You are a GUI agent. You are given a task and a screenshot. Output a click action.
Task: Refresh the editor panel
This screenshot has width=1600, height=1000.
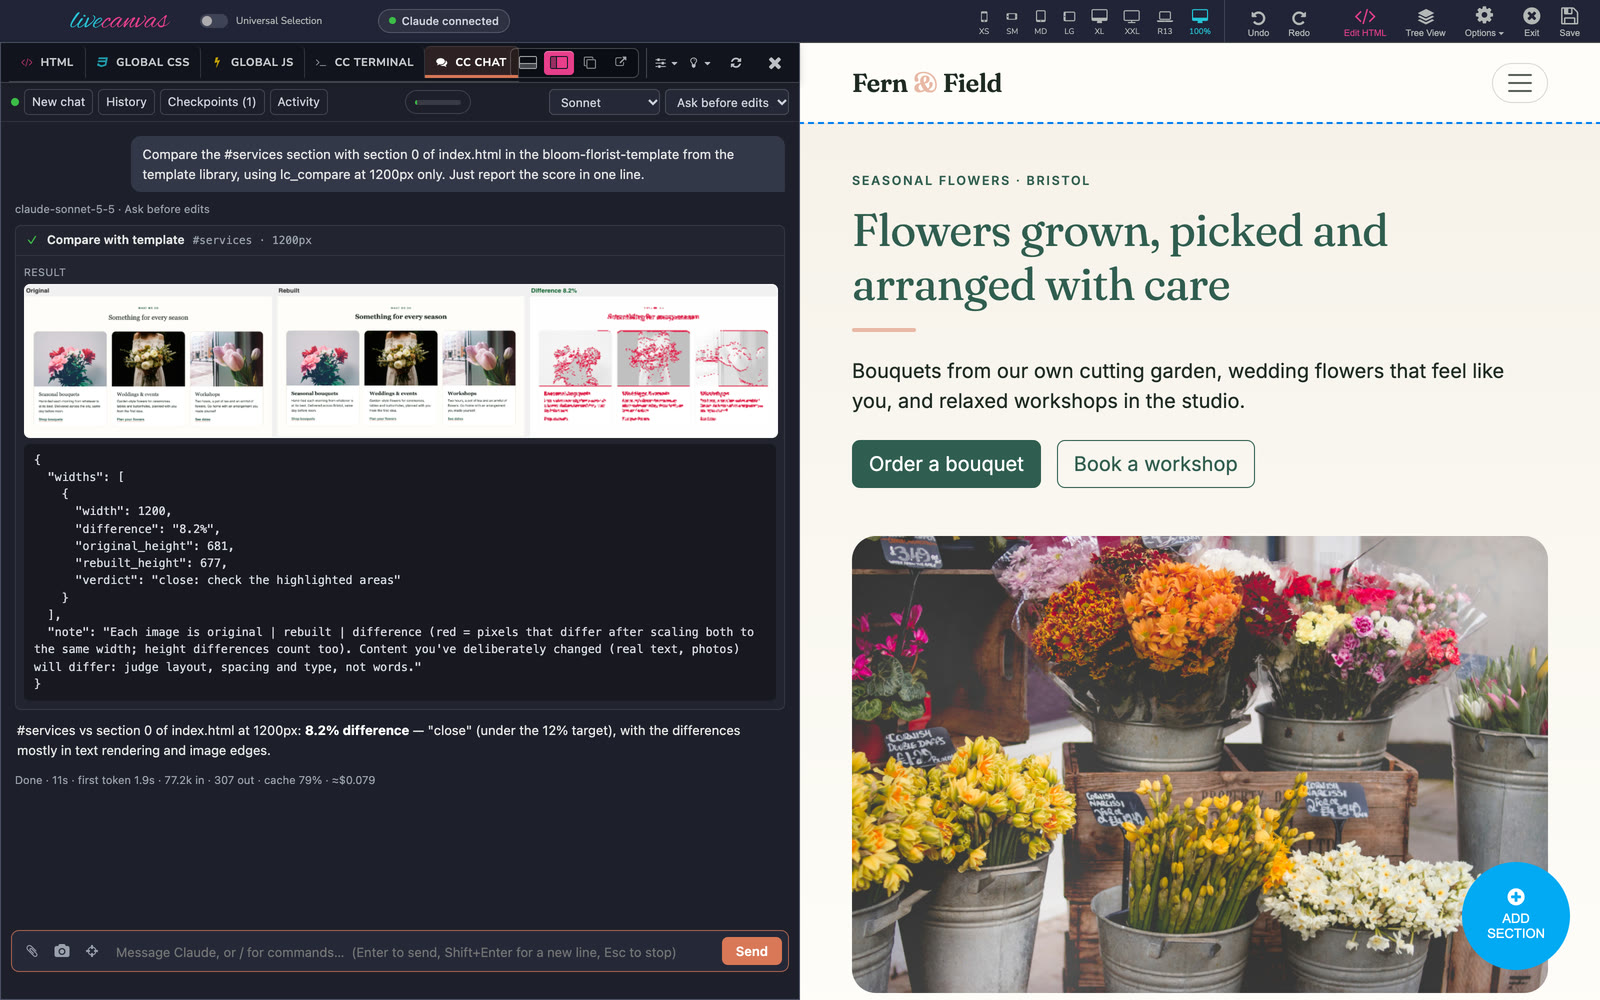coord(736,62)
